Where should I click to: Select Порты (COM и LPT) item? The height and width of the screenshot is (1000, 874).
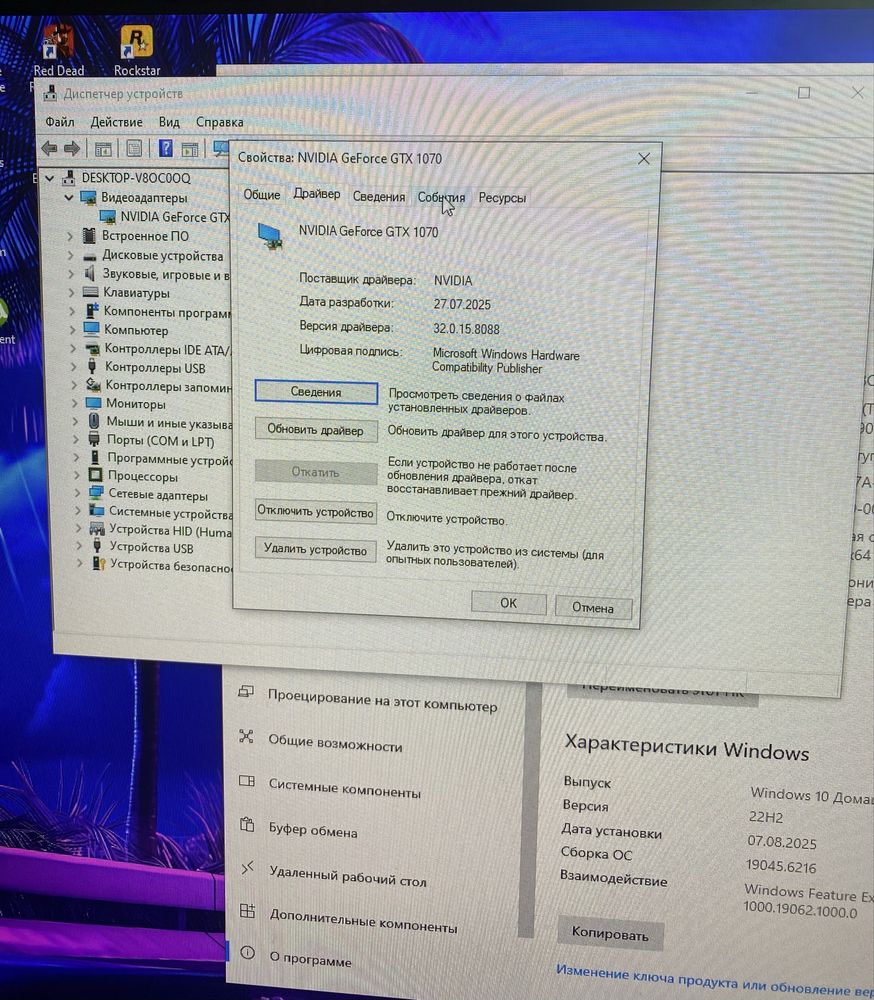pos(160,441)
